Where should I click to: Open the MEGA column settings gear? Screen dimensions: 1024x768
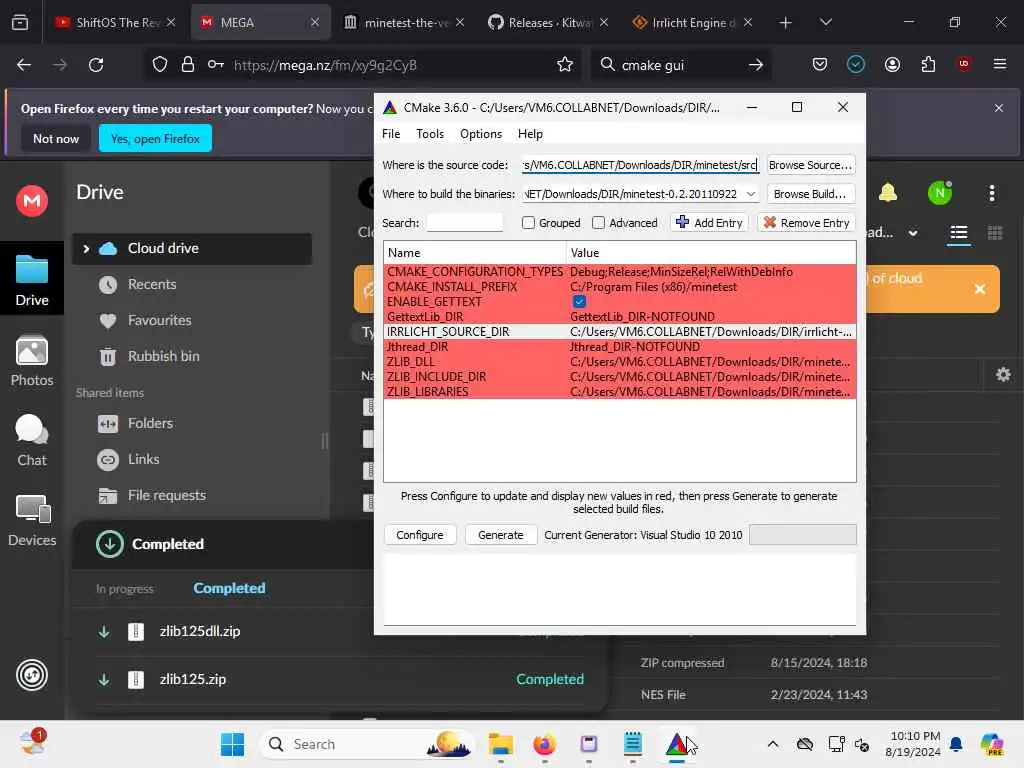click(x=1003, y=374)
